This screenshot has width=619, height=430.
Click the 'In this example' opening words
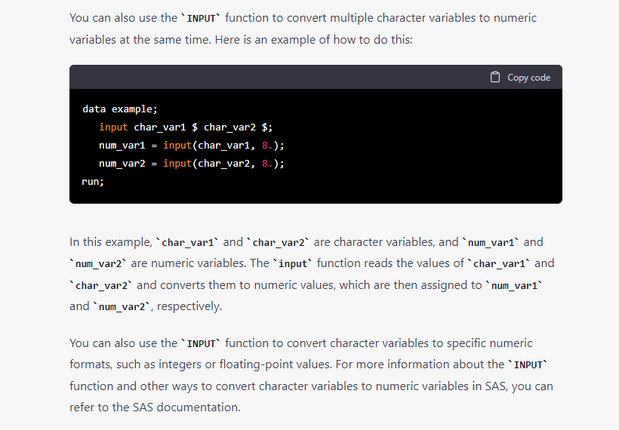tap(110, 243)
